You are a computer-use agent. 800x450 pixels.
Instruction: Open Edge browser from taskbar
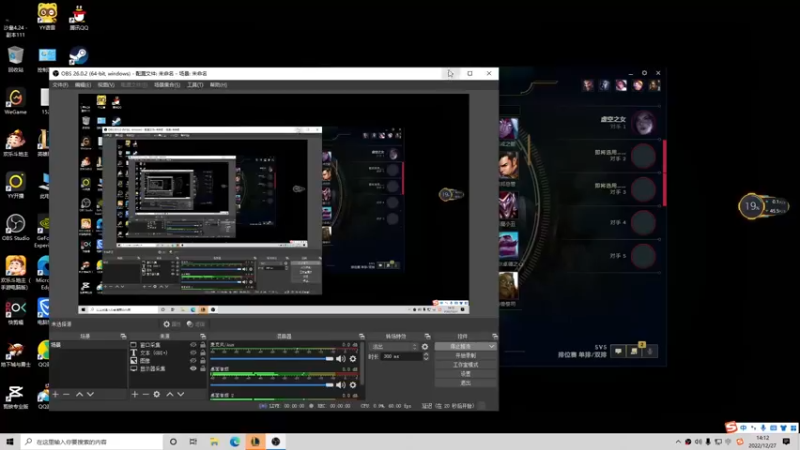pyautogui.click(x=235, y=441)
